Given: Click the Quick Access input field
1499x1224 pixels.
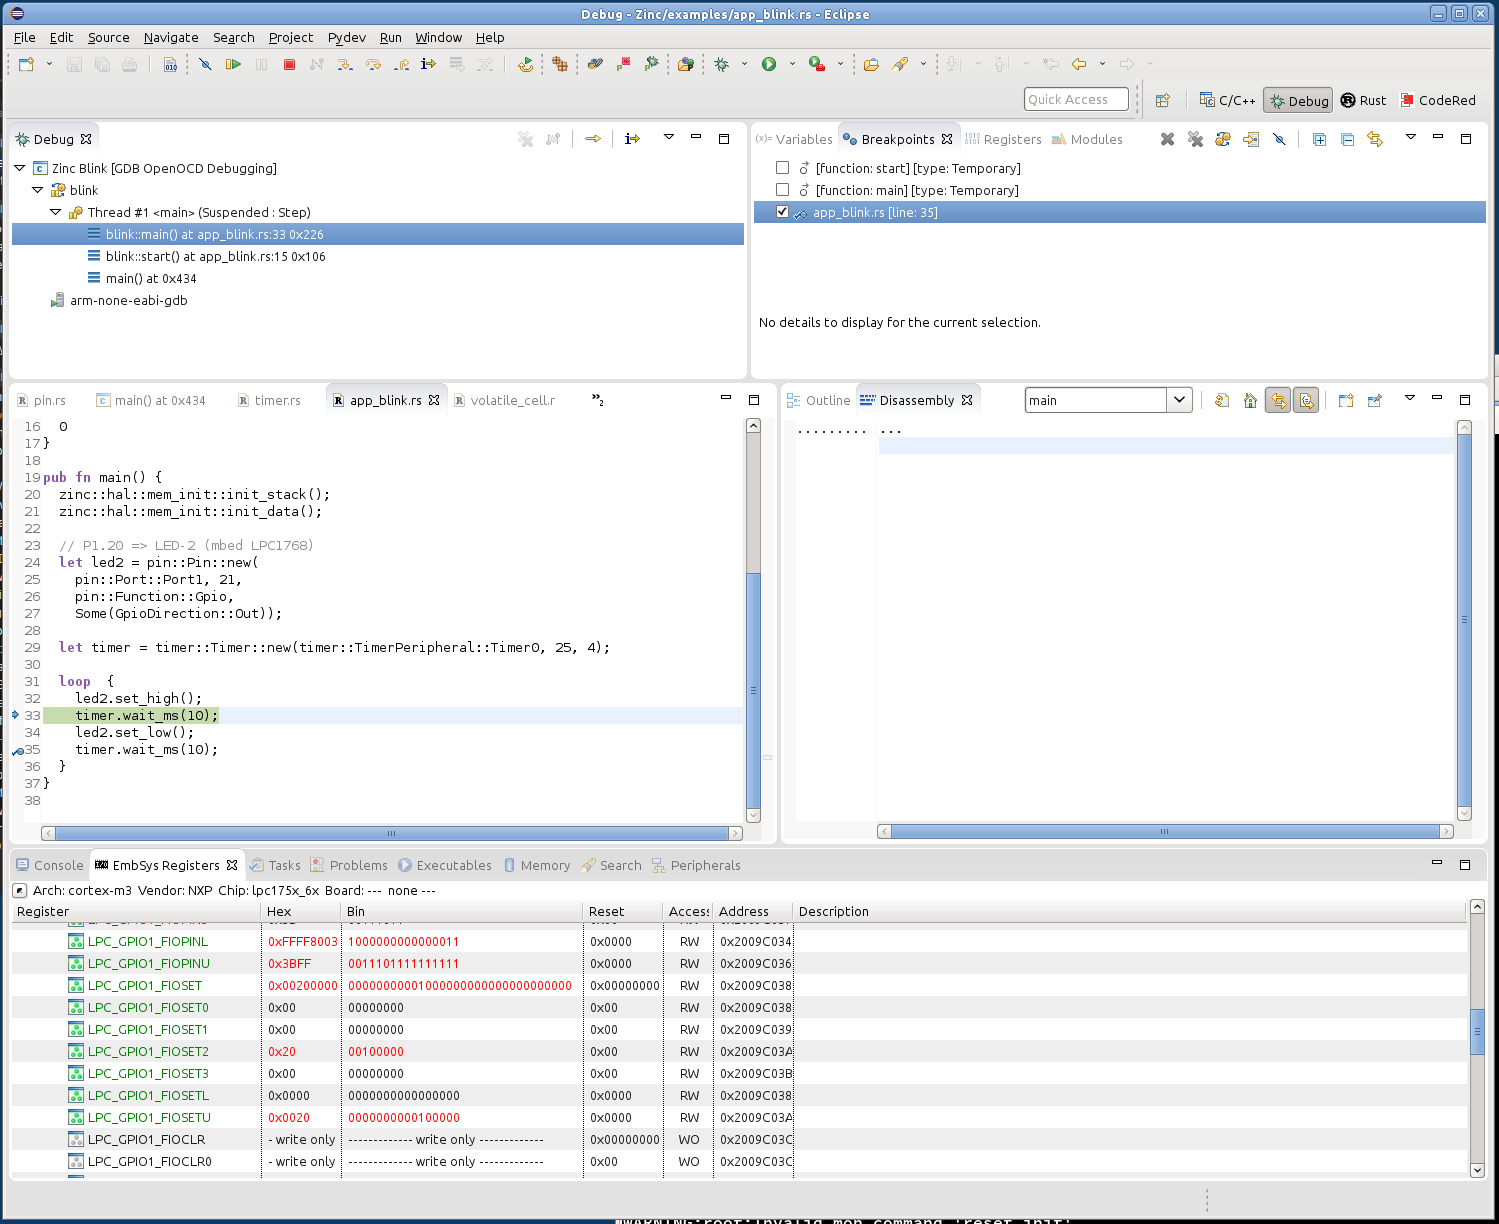Looking at the screenshot, I should [x=1076, y=99].
